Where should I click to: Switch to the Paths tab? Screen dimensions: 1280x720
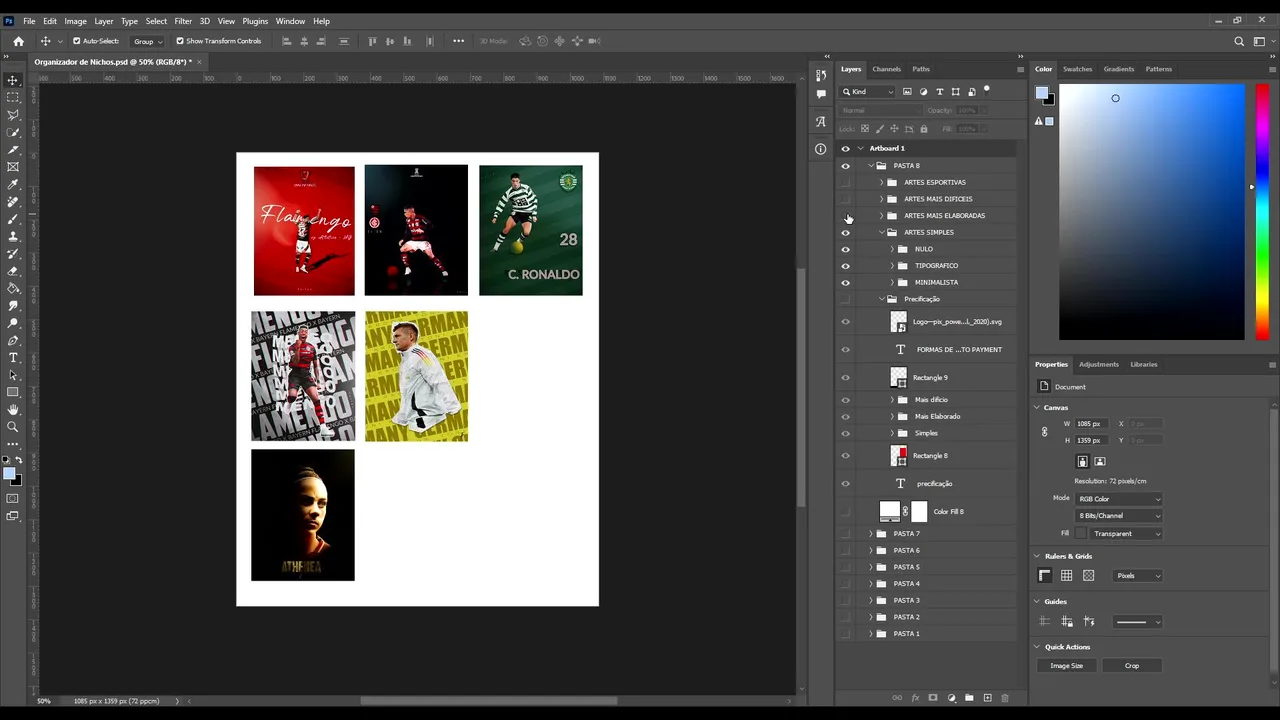click(x=921, y=69)
